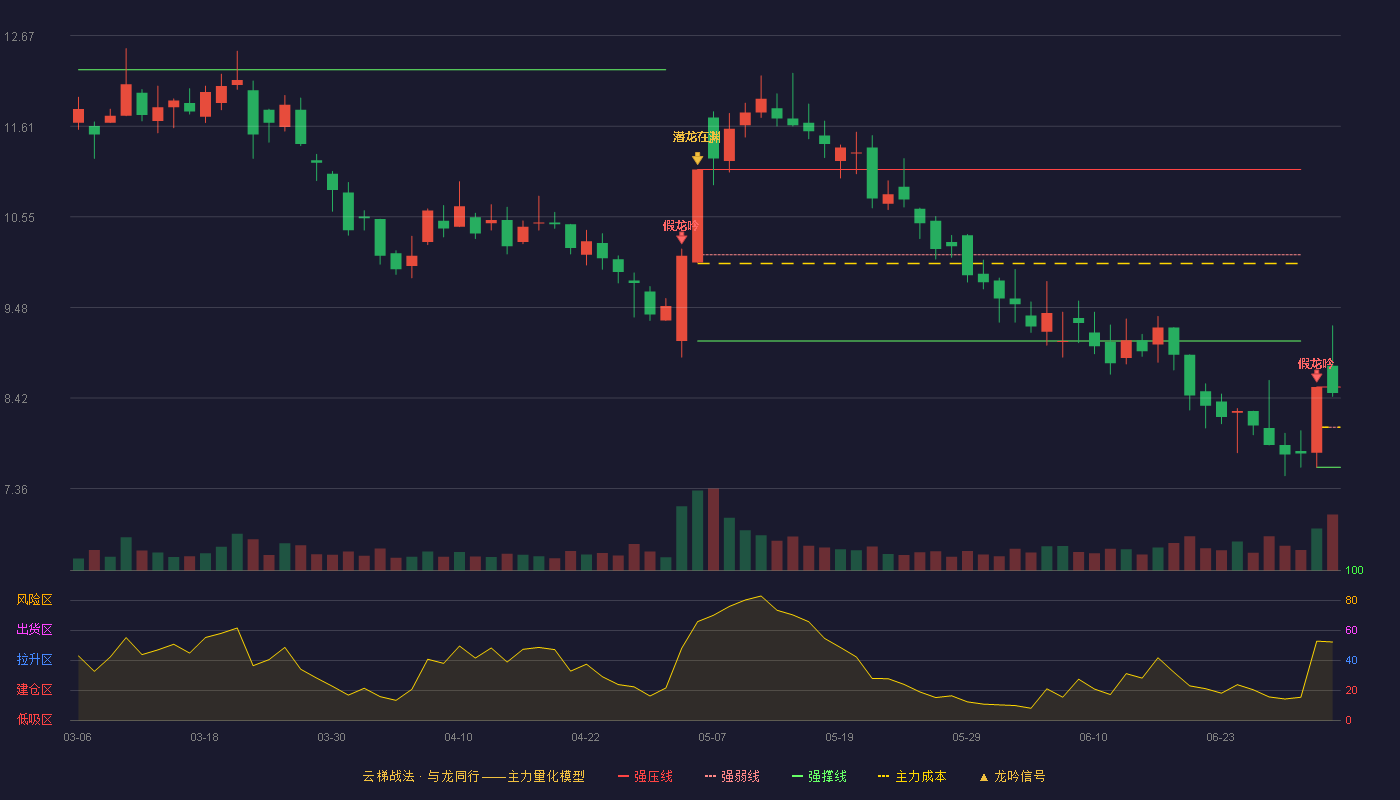Click the 出货区 zone label
Image resolution: width=1400 pixels, height=800 pixels.
click(x=34, y=630)
